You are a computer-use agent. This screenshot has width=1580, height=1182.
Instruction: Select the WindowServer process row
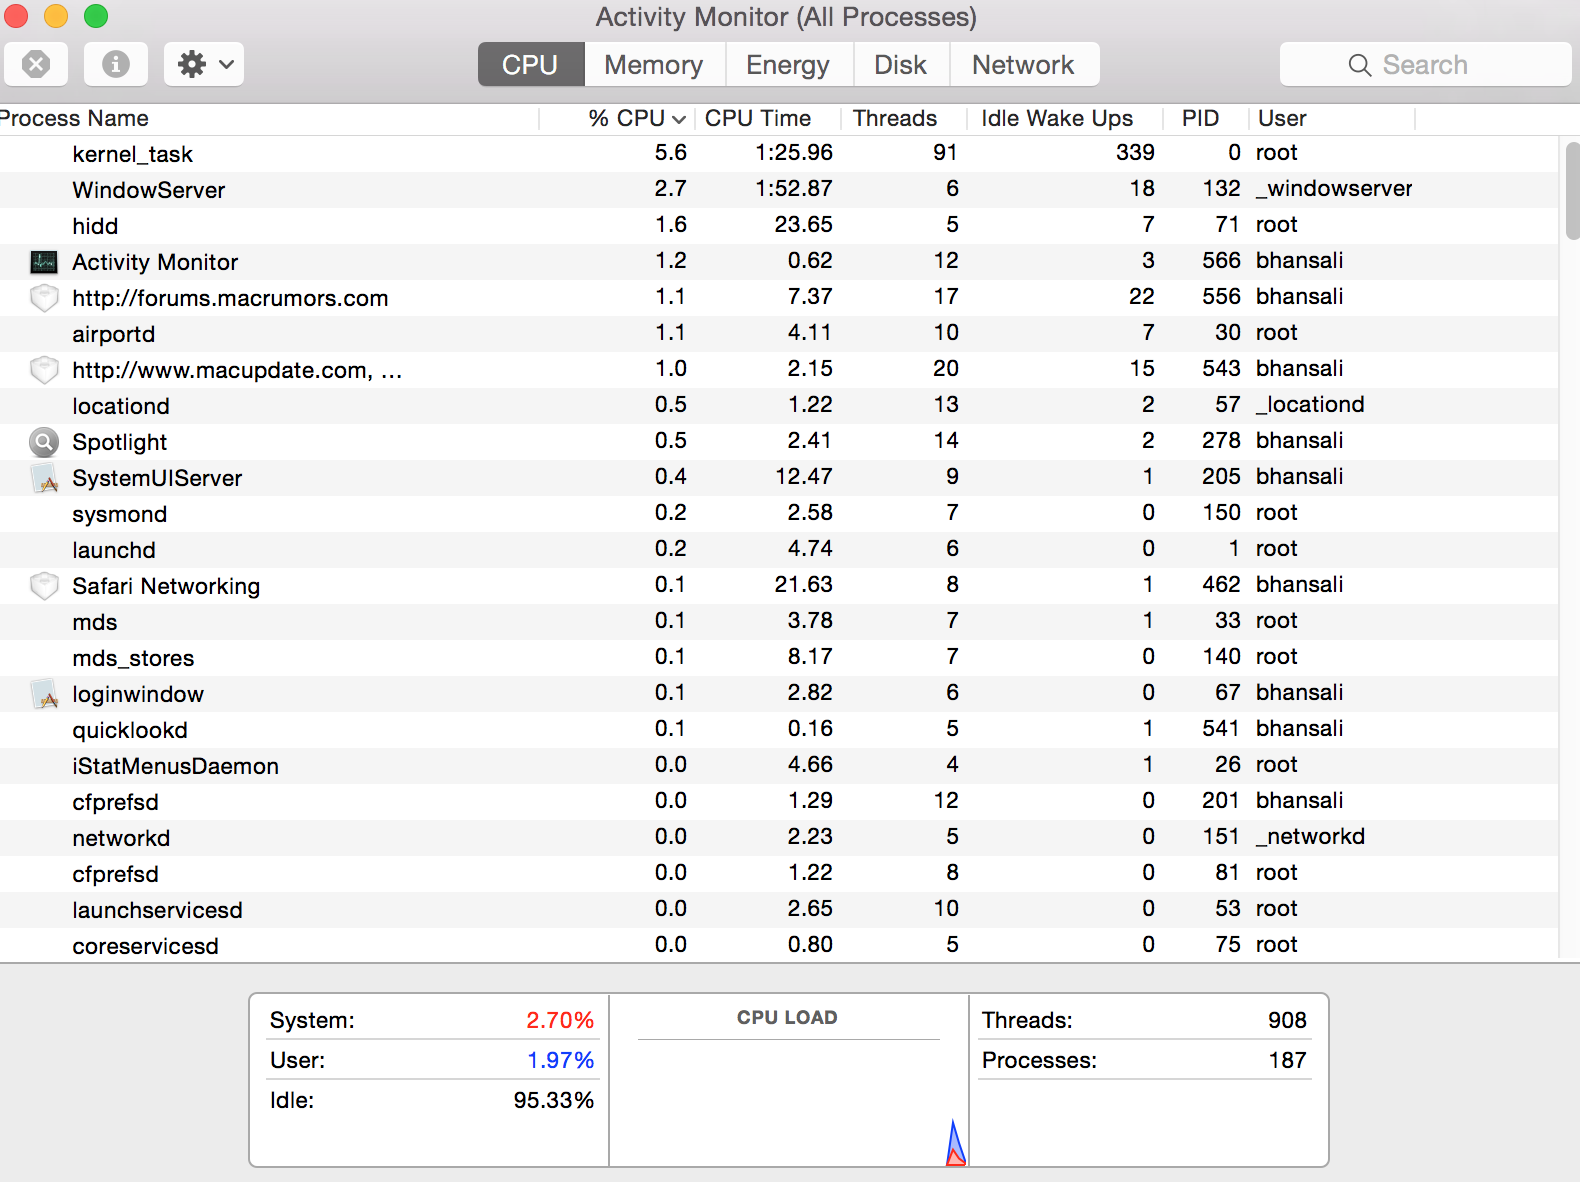tap(779, 190)
